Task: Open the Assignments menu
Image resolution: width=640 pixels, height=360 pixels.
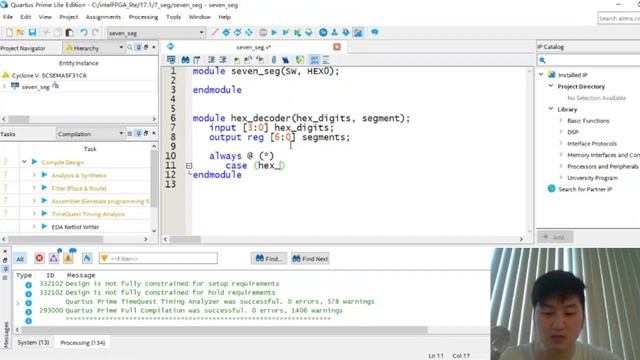Action: (103, 17)
